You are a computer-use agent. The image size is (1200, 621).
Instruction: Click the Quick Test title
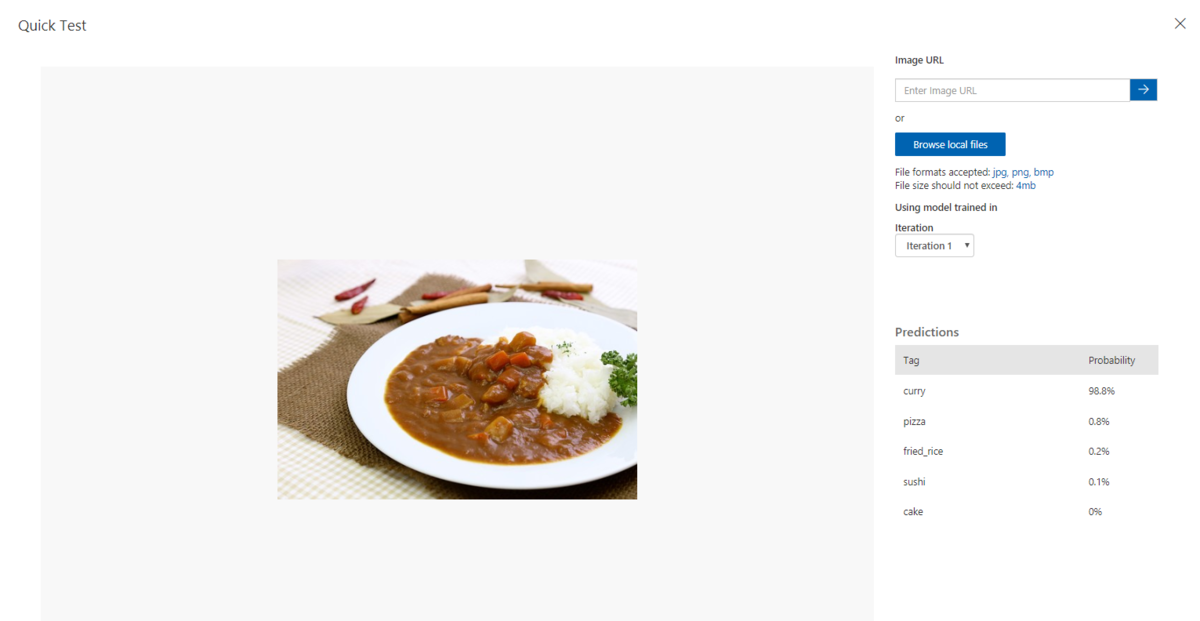[x=52, y=25]
